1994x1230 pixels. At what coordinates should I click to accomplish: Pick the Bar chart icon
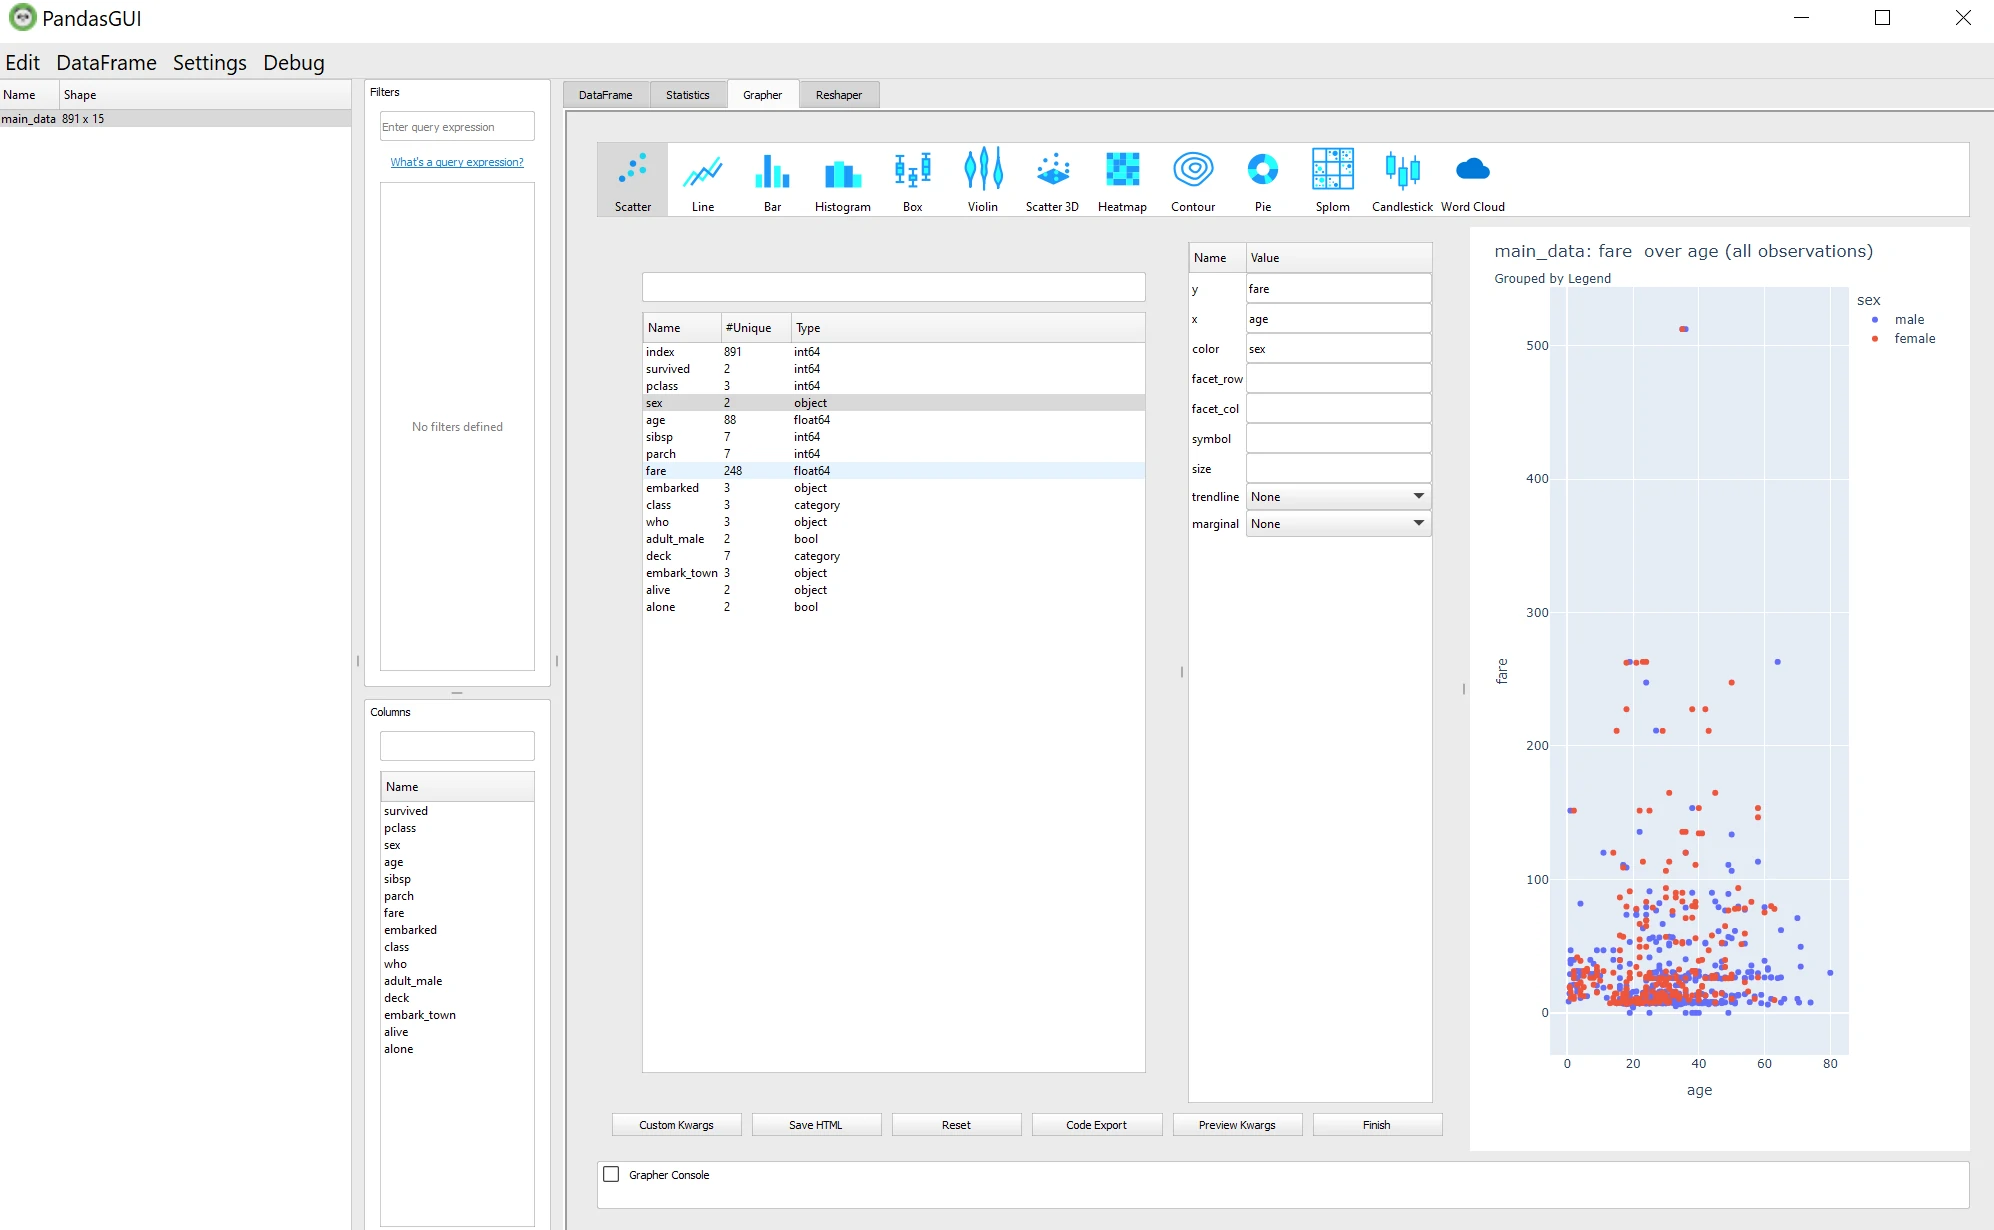point(772,180)
